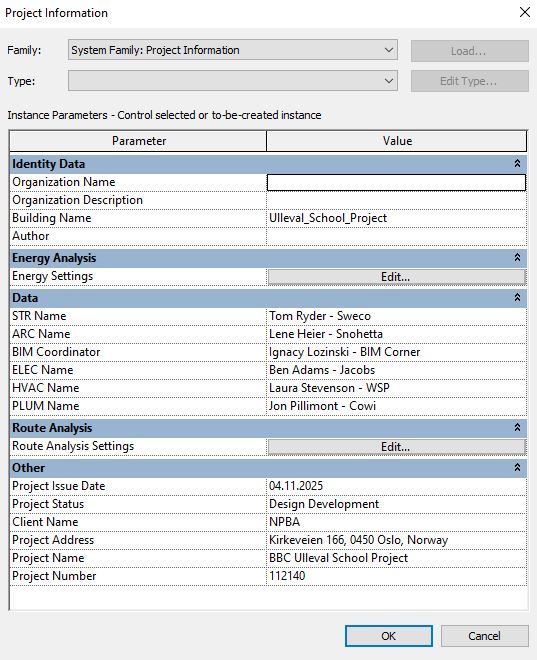Collapse the Data section chevron
The width and height of the screenshot is (537, 660).
point(517,298)
